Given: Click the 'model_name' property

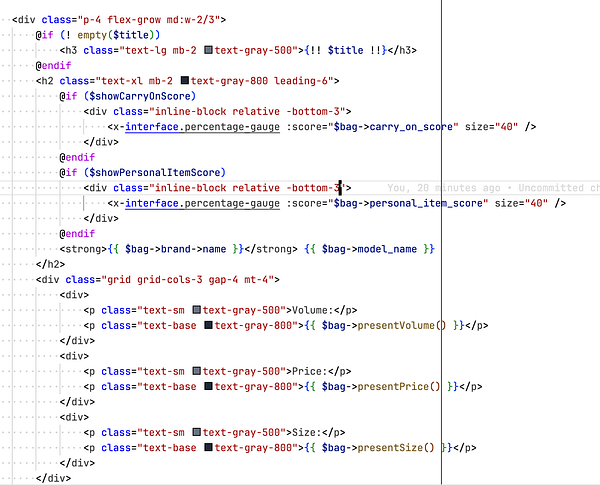Looking at the screenshot, I should (387, 249).
